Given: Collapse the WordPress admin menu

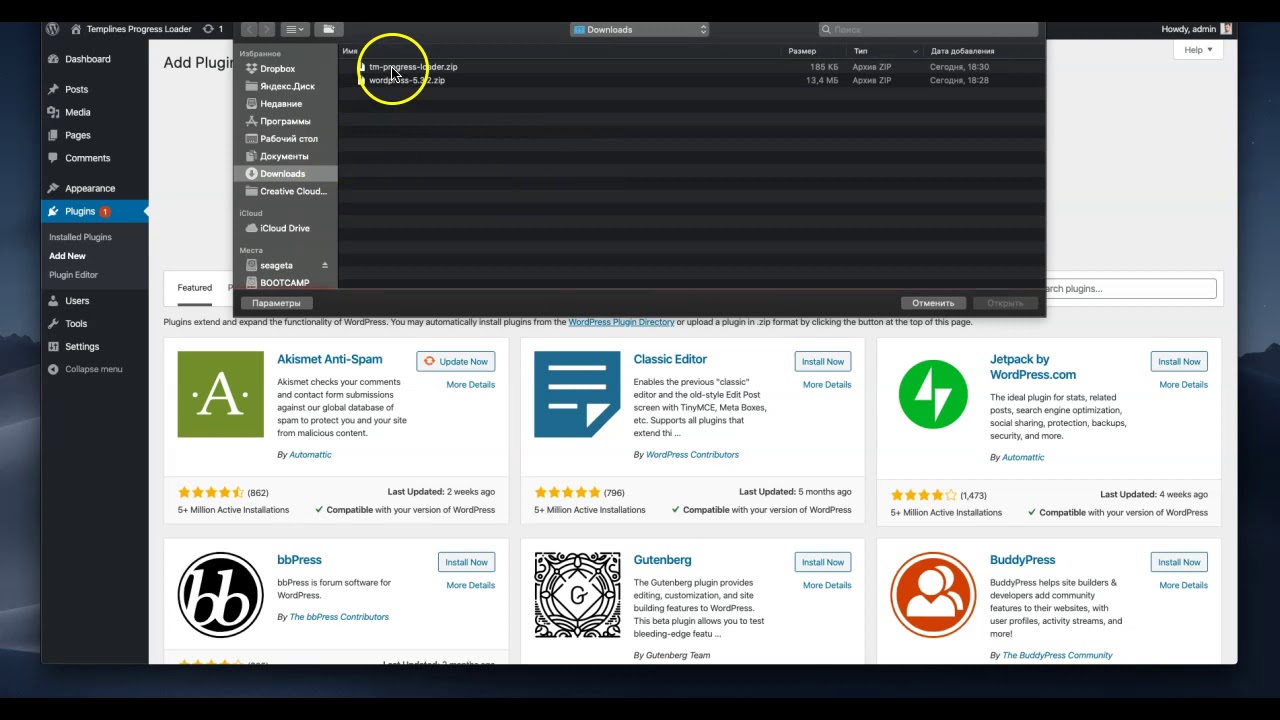Looking at the screenshot, I should click(x=93, y=369).
